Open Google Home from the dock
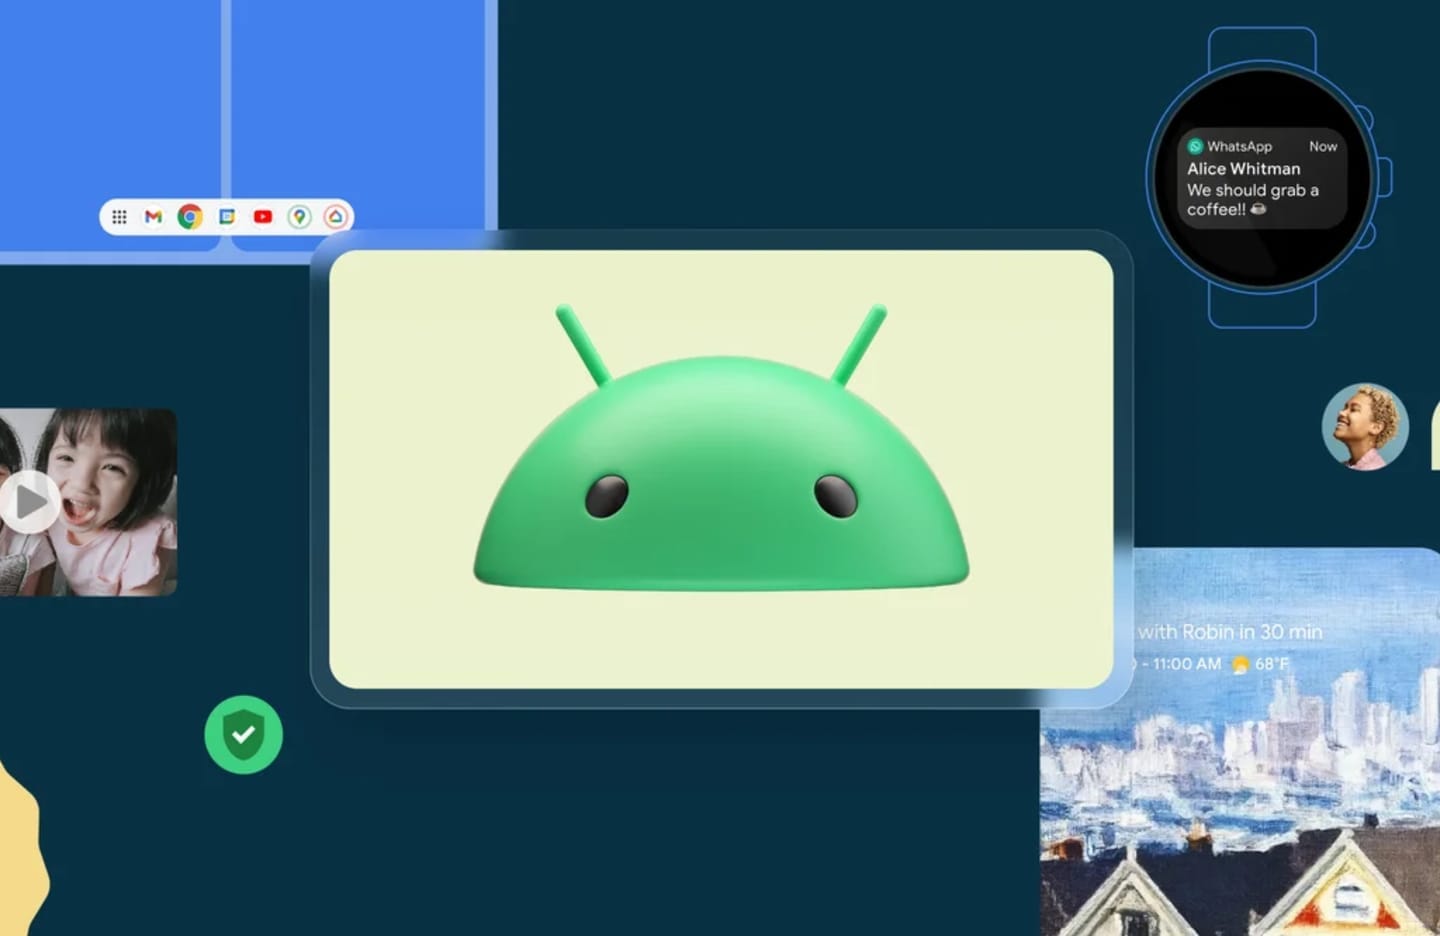Screen dimensions: 1440x936 [336, 217]
